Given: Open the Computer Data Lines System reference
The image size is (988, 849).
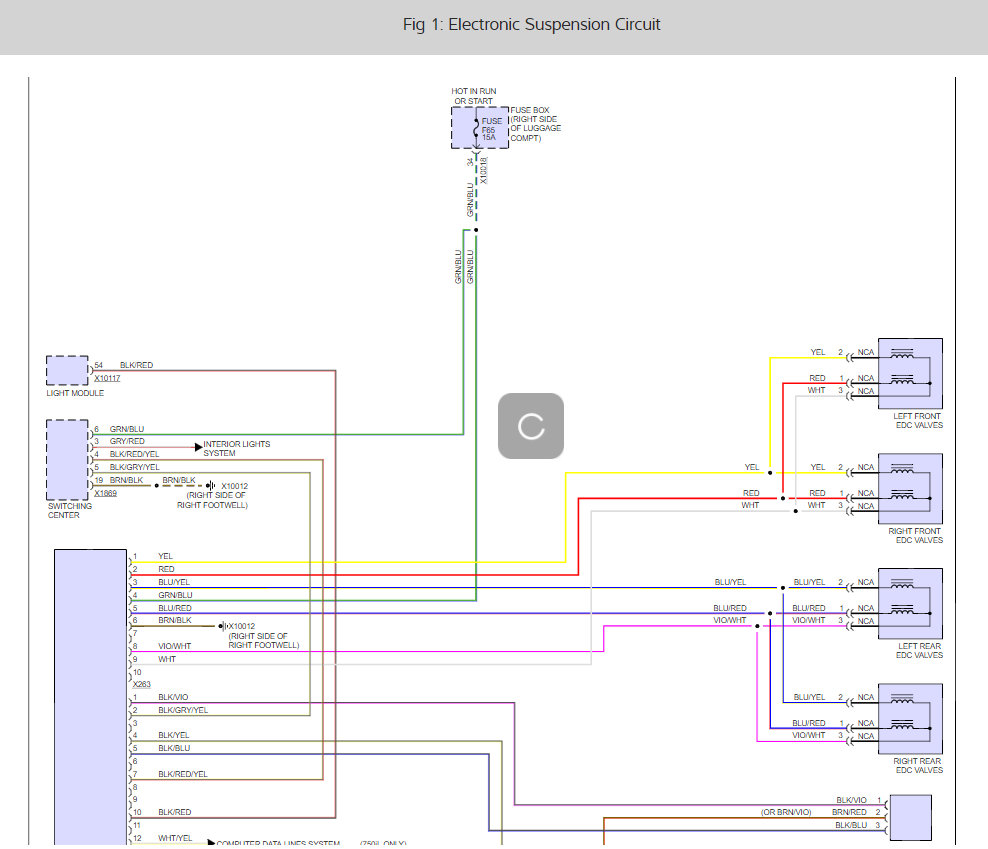Looking at the screenshot, I should [x=278, y=843].
